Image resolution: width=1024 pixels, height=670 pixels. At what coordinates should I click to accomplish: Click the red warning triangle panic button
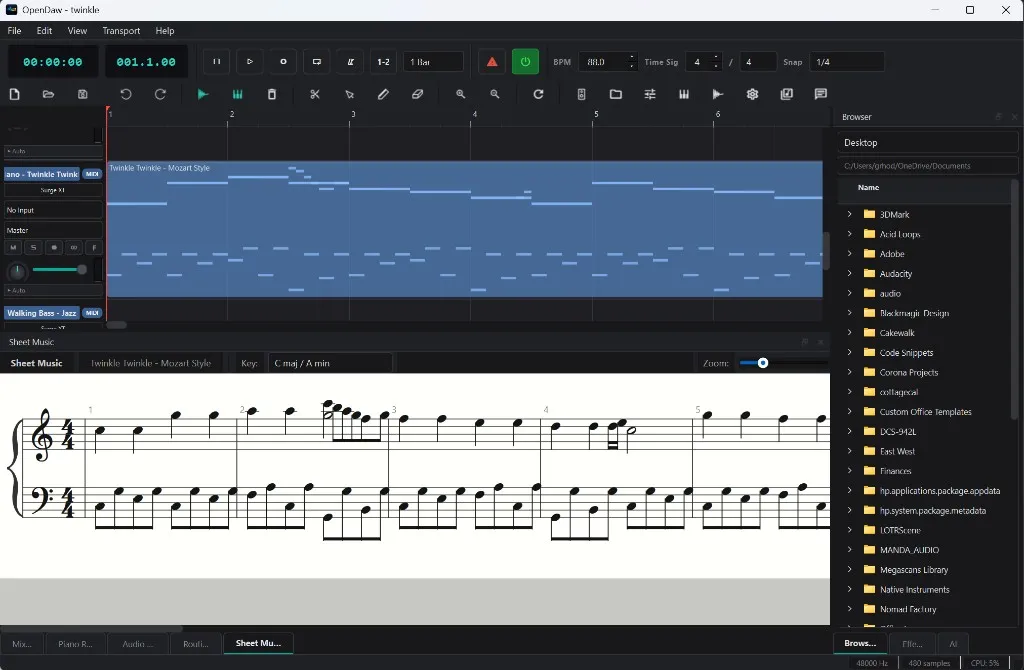(x=492, y=61)
